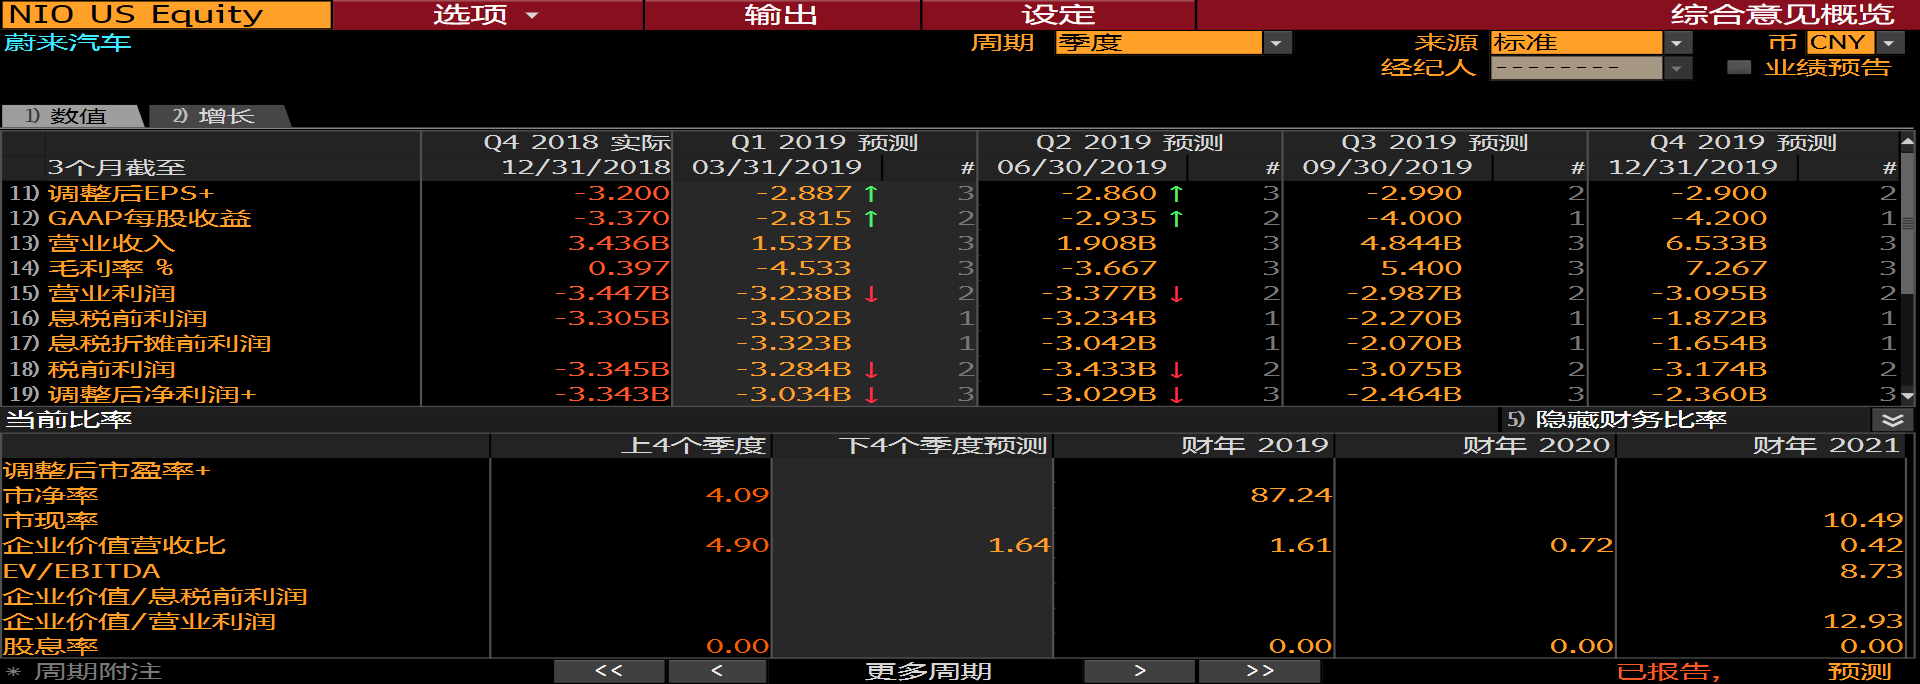The image size is (1920, 684).
Task: Go to previous period with < button
Action: click(717, 671)
